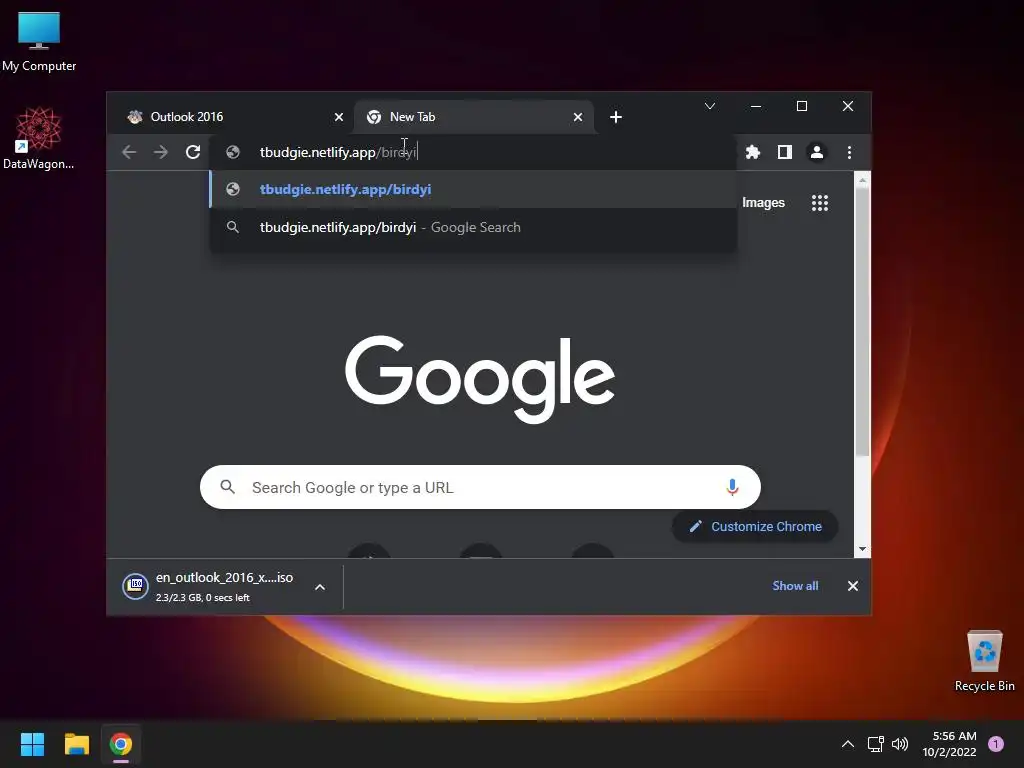1024x768 pixels.
Task: Open network status tray icon
Action: coord(875,744)
